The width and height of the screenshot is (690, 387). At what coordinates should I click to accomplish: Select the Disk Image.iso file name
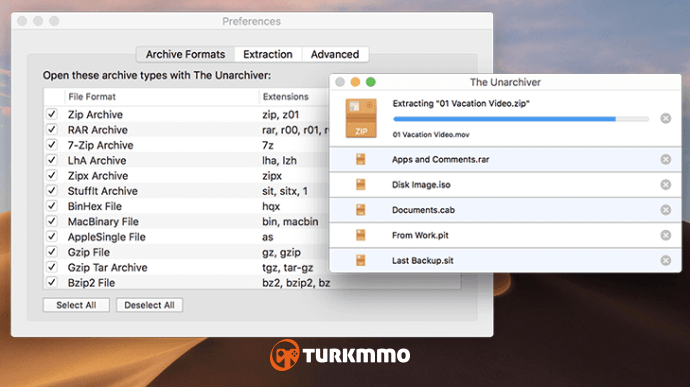tap(421, 185)
